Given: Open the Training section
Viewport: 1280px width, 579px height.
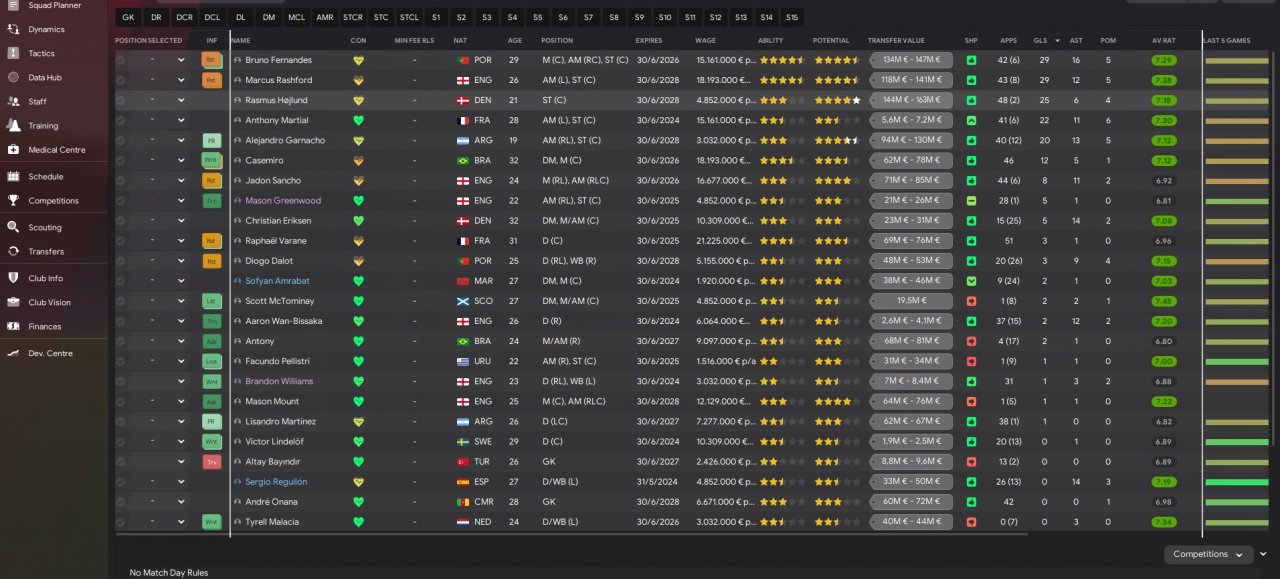Looking at the screenshot, I should coord(43,126).
